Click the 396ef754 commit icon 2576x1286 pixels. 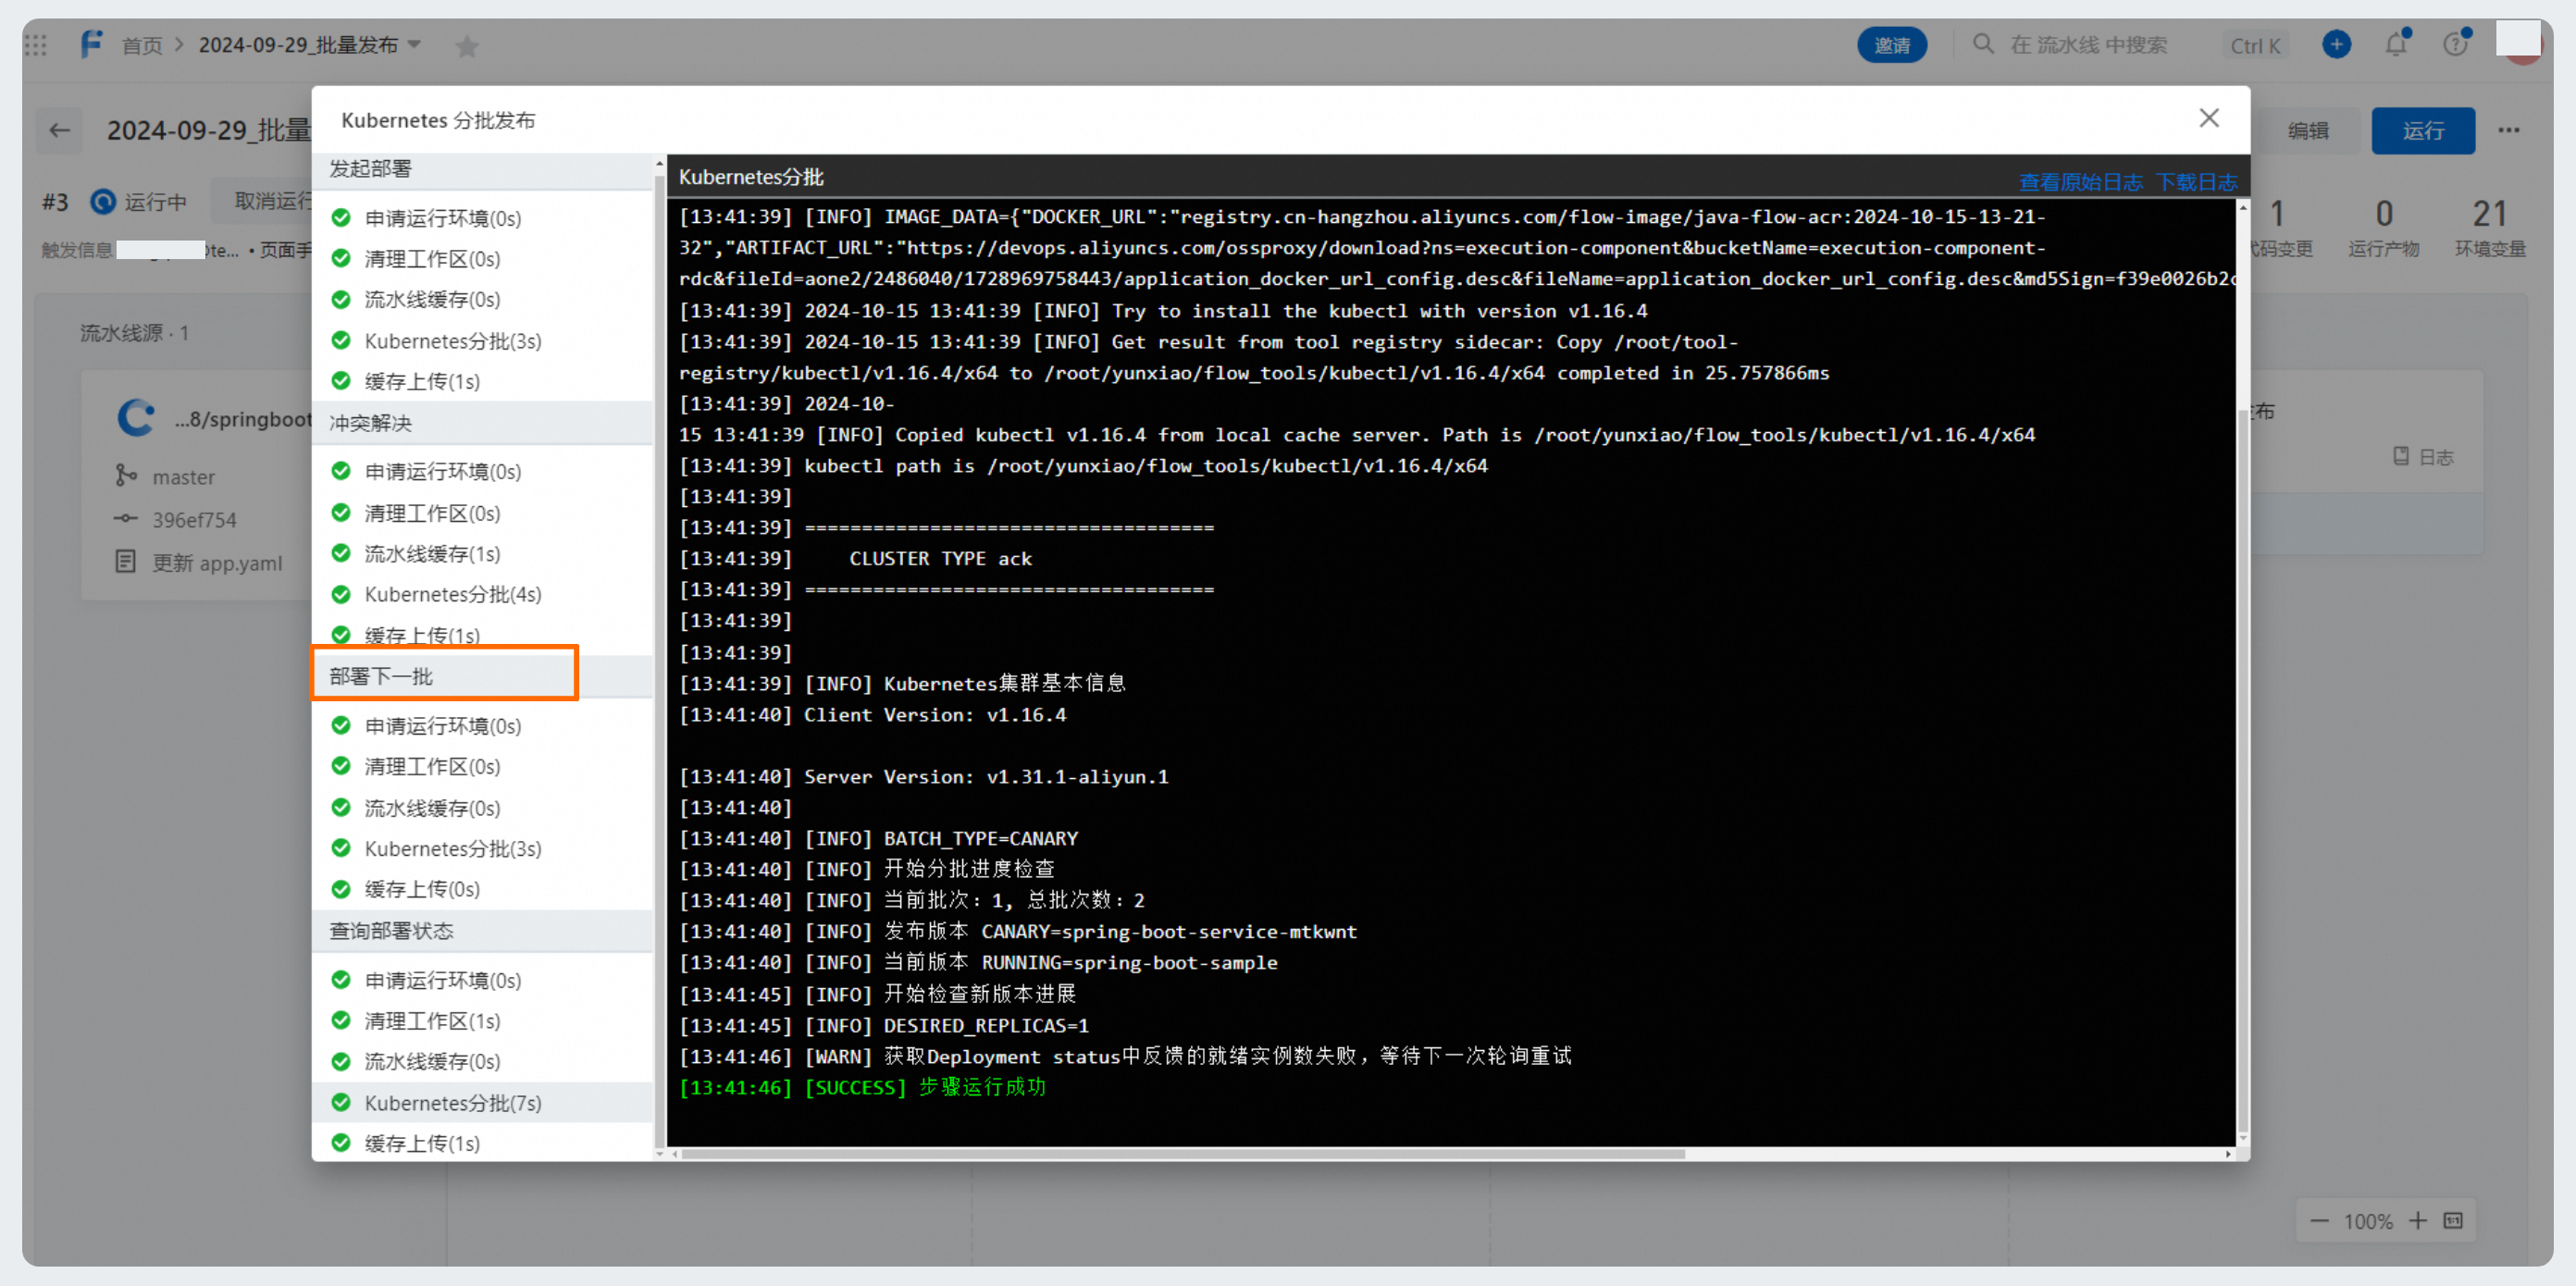click(x=125, y=519)
